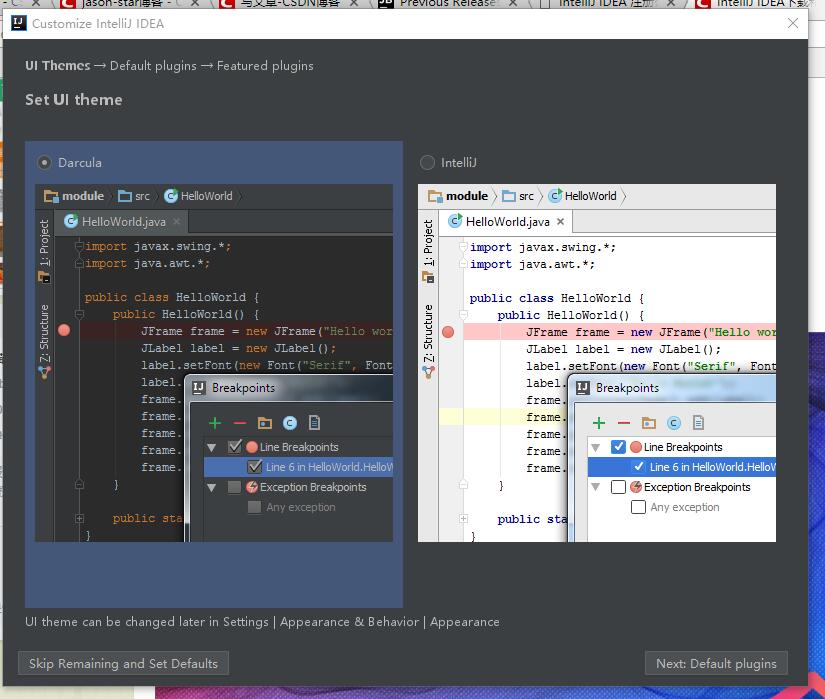Click src folder icon in IntelliJ preview
The image size is (825, 699).
pyautogui.click(x=509, y=196)
